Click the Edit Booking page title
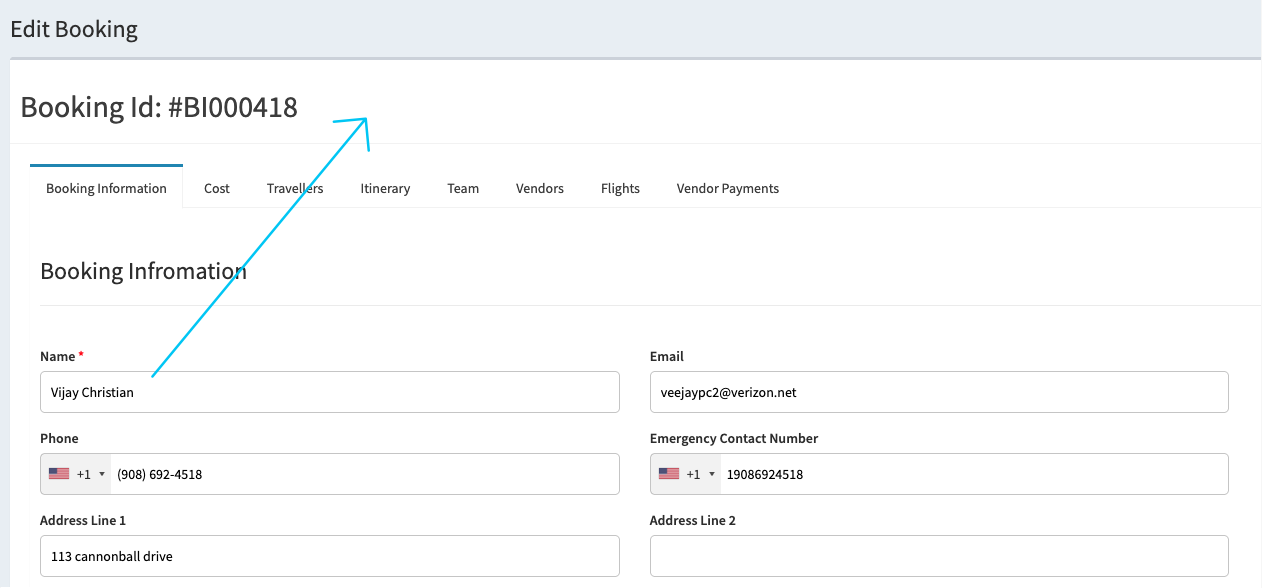 point(74,29)
